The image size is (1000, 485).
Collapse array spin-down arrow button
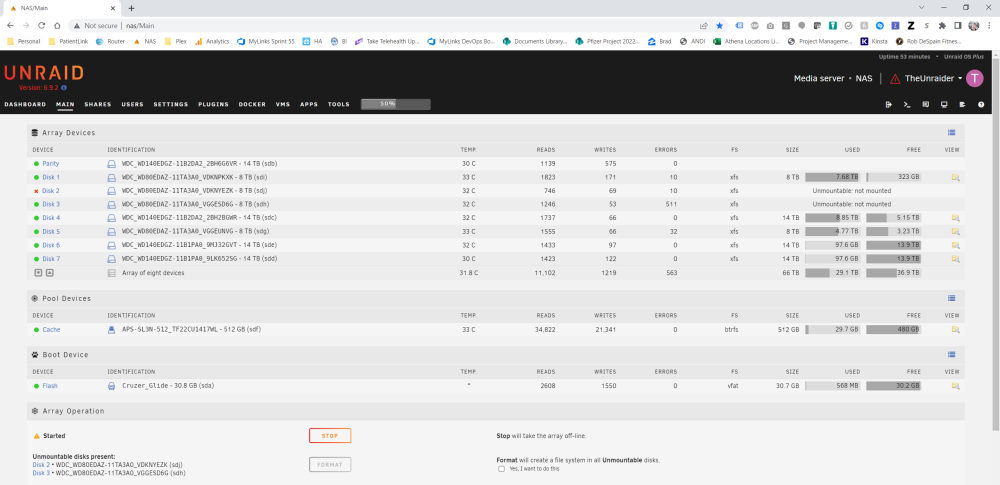point(38,272)
